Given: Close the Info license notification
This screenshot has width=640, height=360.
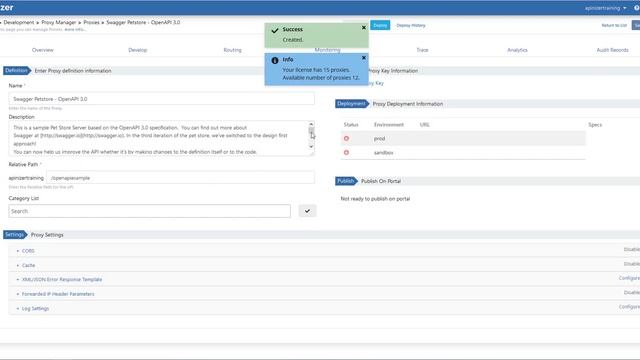Looking at the screenshot, I should pos(364,58).
